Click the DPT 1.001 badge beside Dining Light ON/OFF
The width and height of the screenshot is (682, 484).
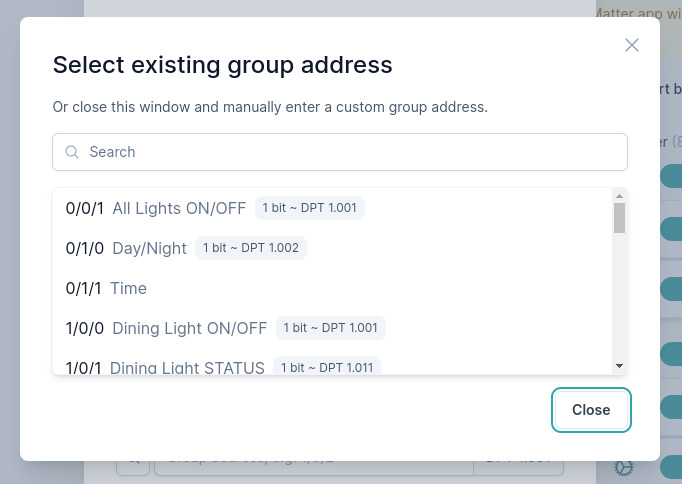pos(330,328)
